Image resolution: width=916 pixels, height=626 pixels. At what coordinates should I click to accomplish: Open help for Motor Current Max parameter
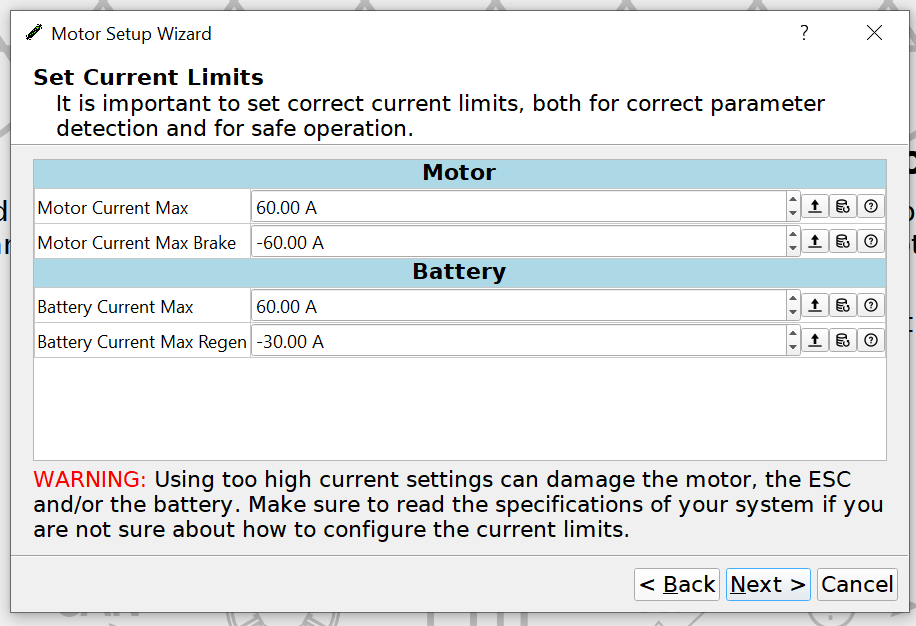(x=871, y=206)
